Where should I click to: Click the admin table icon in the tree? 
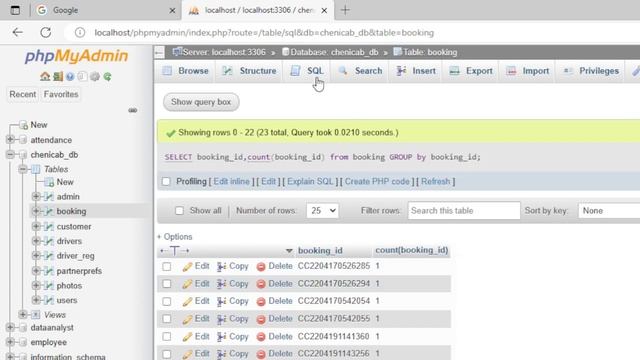pyautogui.click(x=49, y=197)
